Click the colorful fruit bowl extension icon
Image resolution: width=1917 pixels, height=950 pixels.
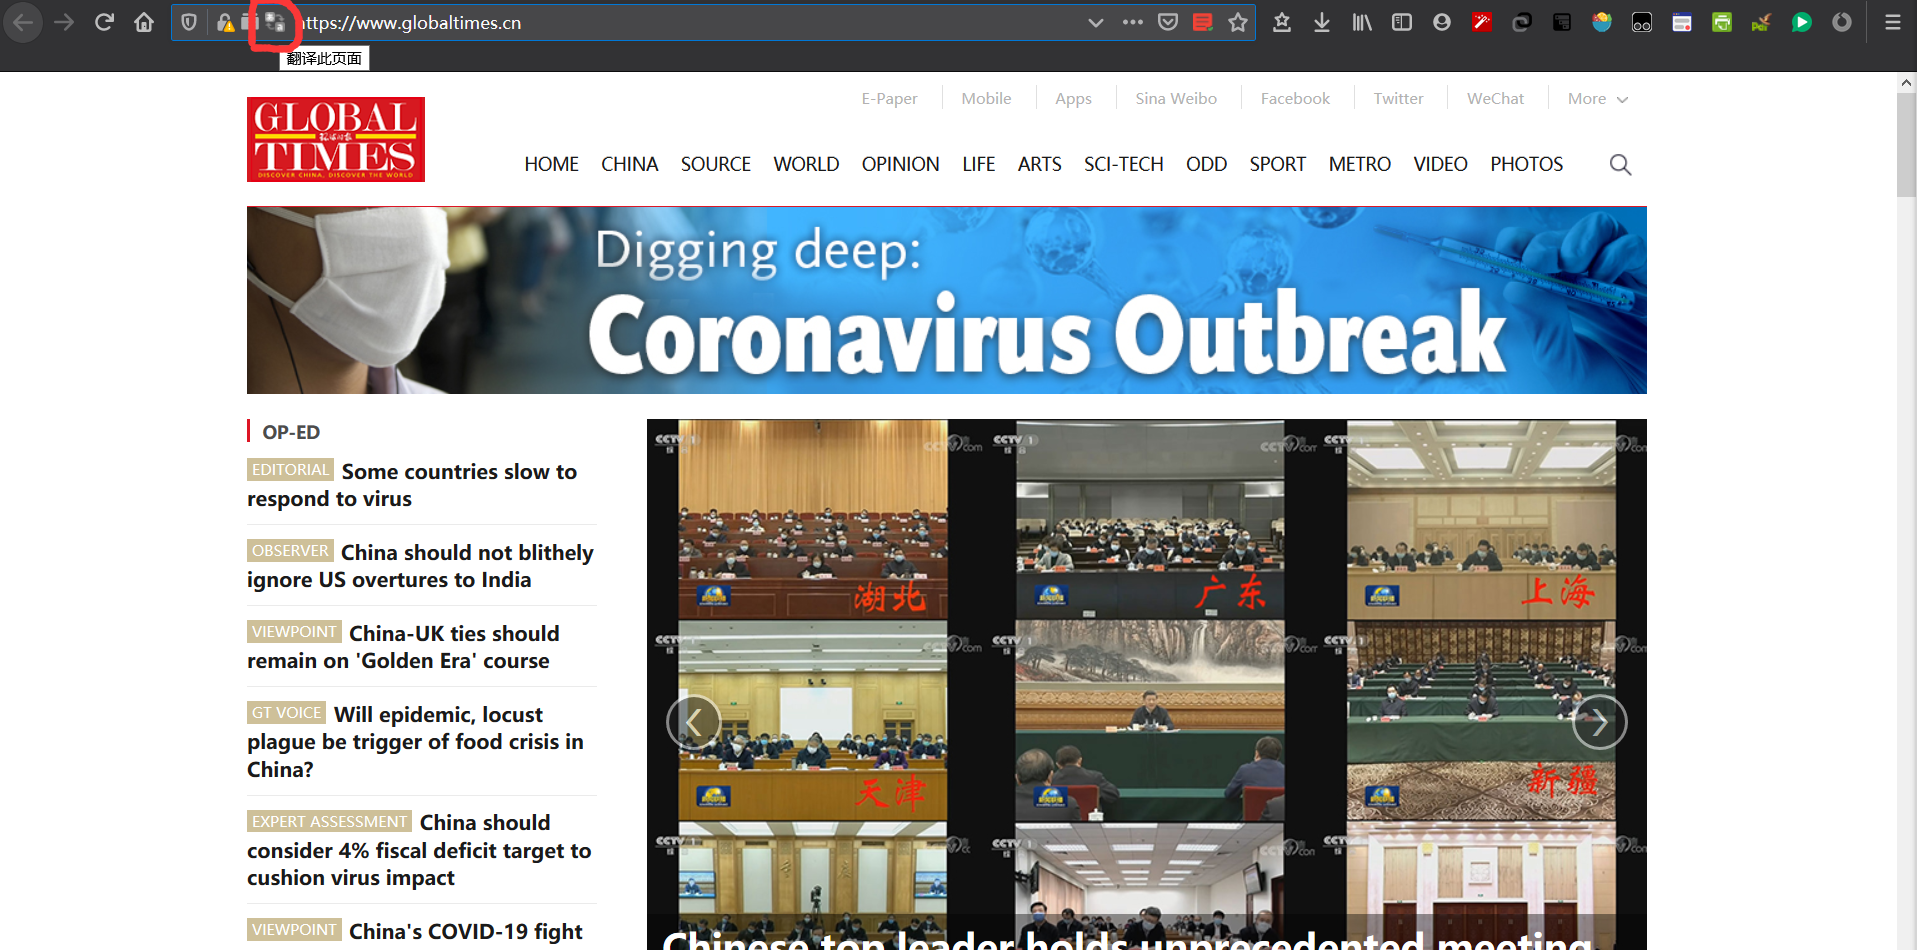(x=1602, y=22)
